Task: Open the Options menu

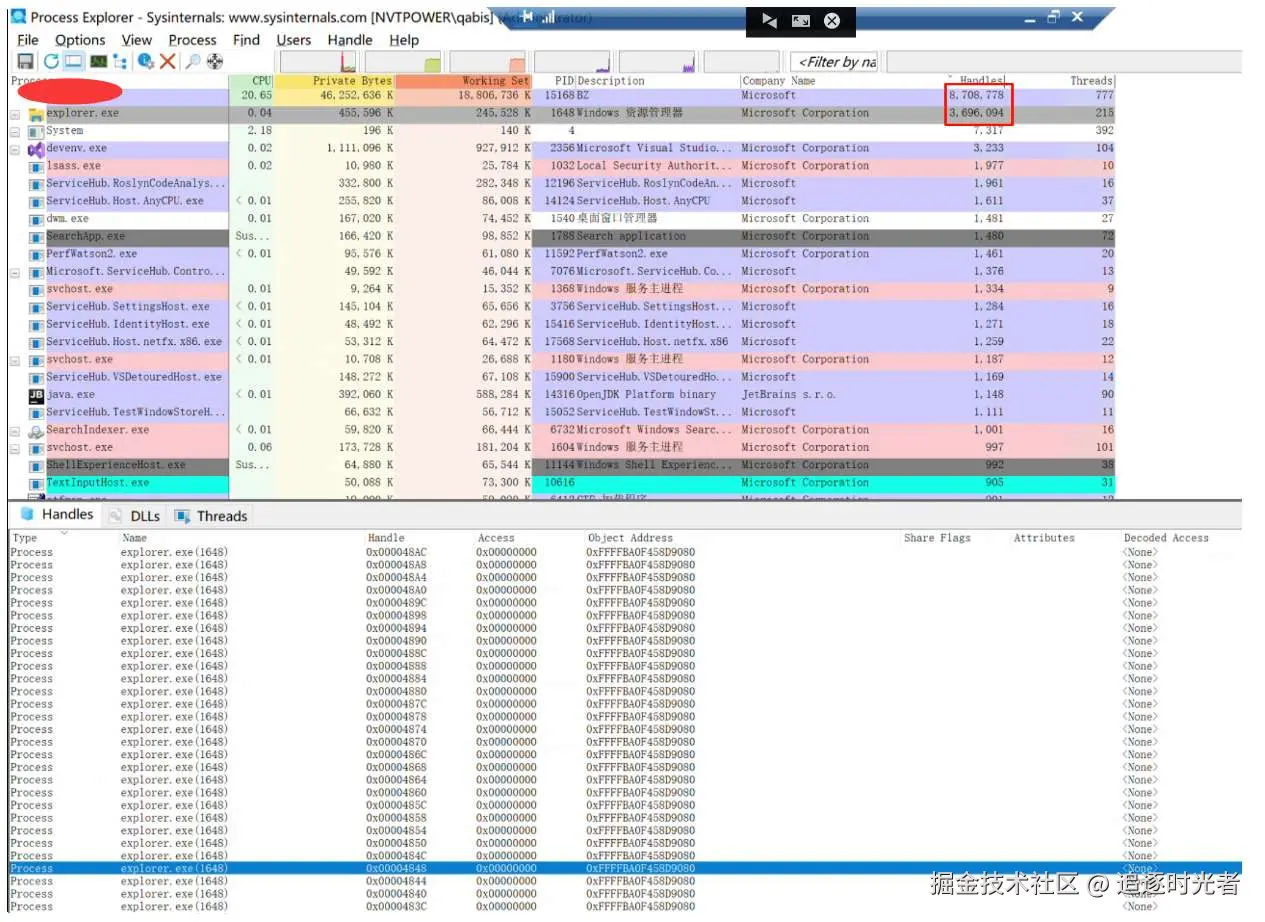Action: (80, 40)
